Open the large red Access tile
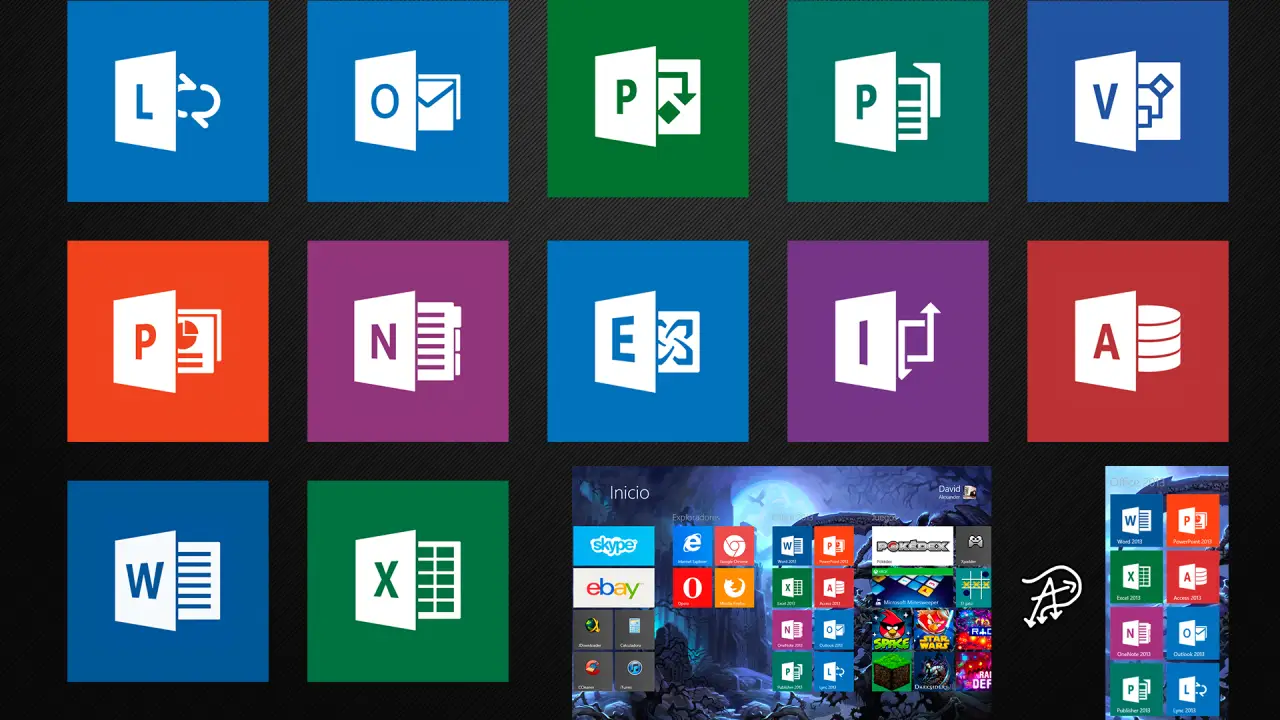Screen dimensions: 1280x720 point(1127,341)
